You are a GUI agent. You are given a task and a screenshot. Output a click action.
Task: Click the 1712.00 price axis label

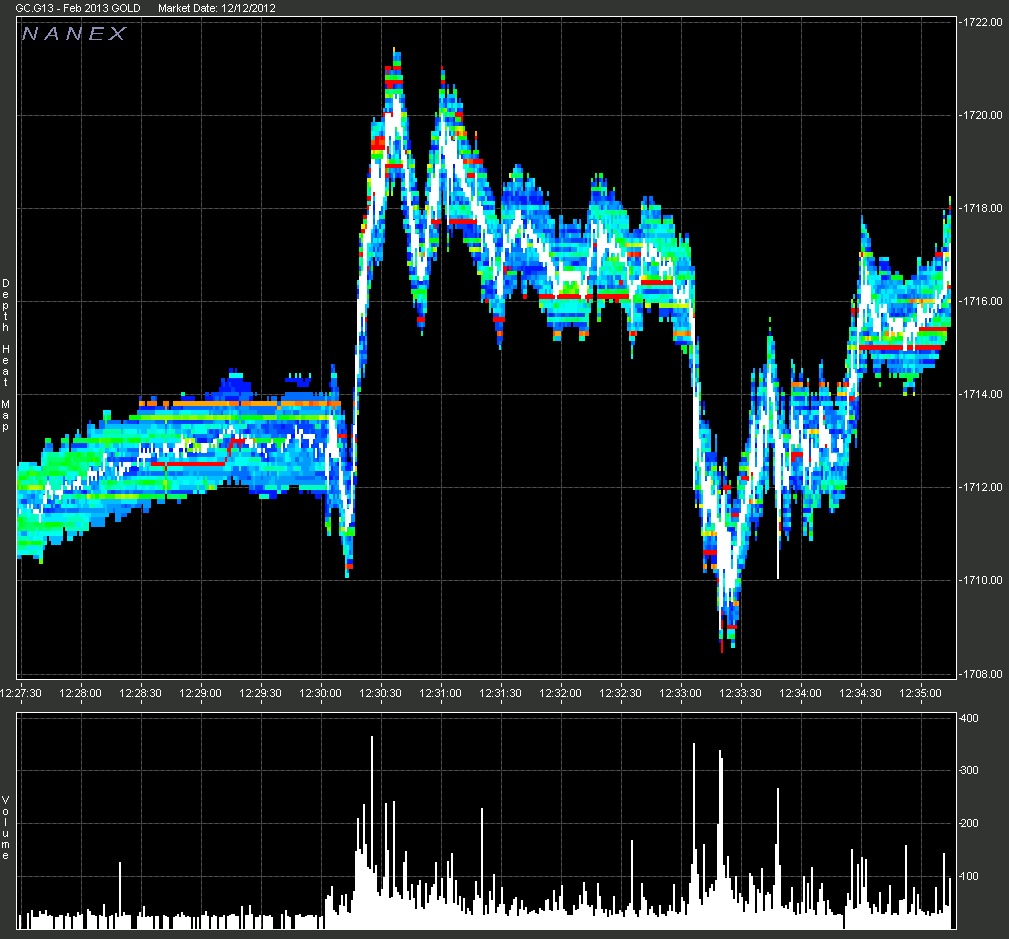pos(983,487)
